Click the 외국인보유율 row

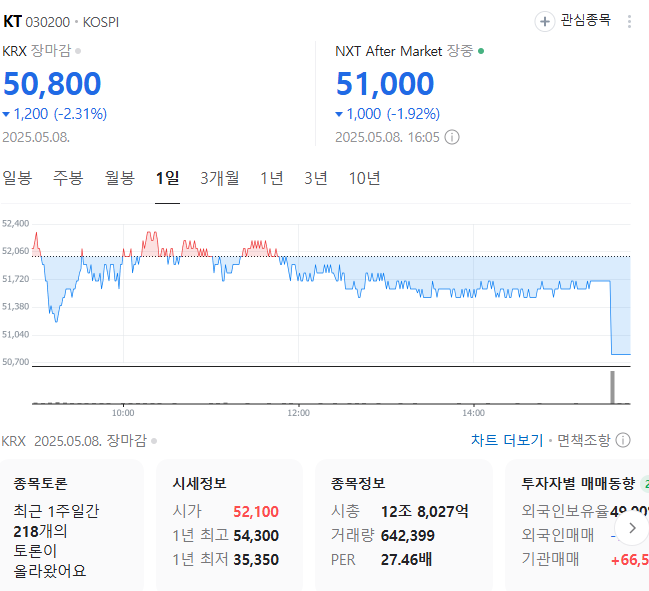click(585, 512)
